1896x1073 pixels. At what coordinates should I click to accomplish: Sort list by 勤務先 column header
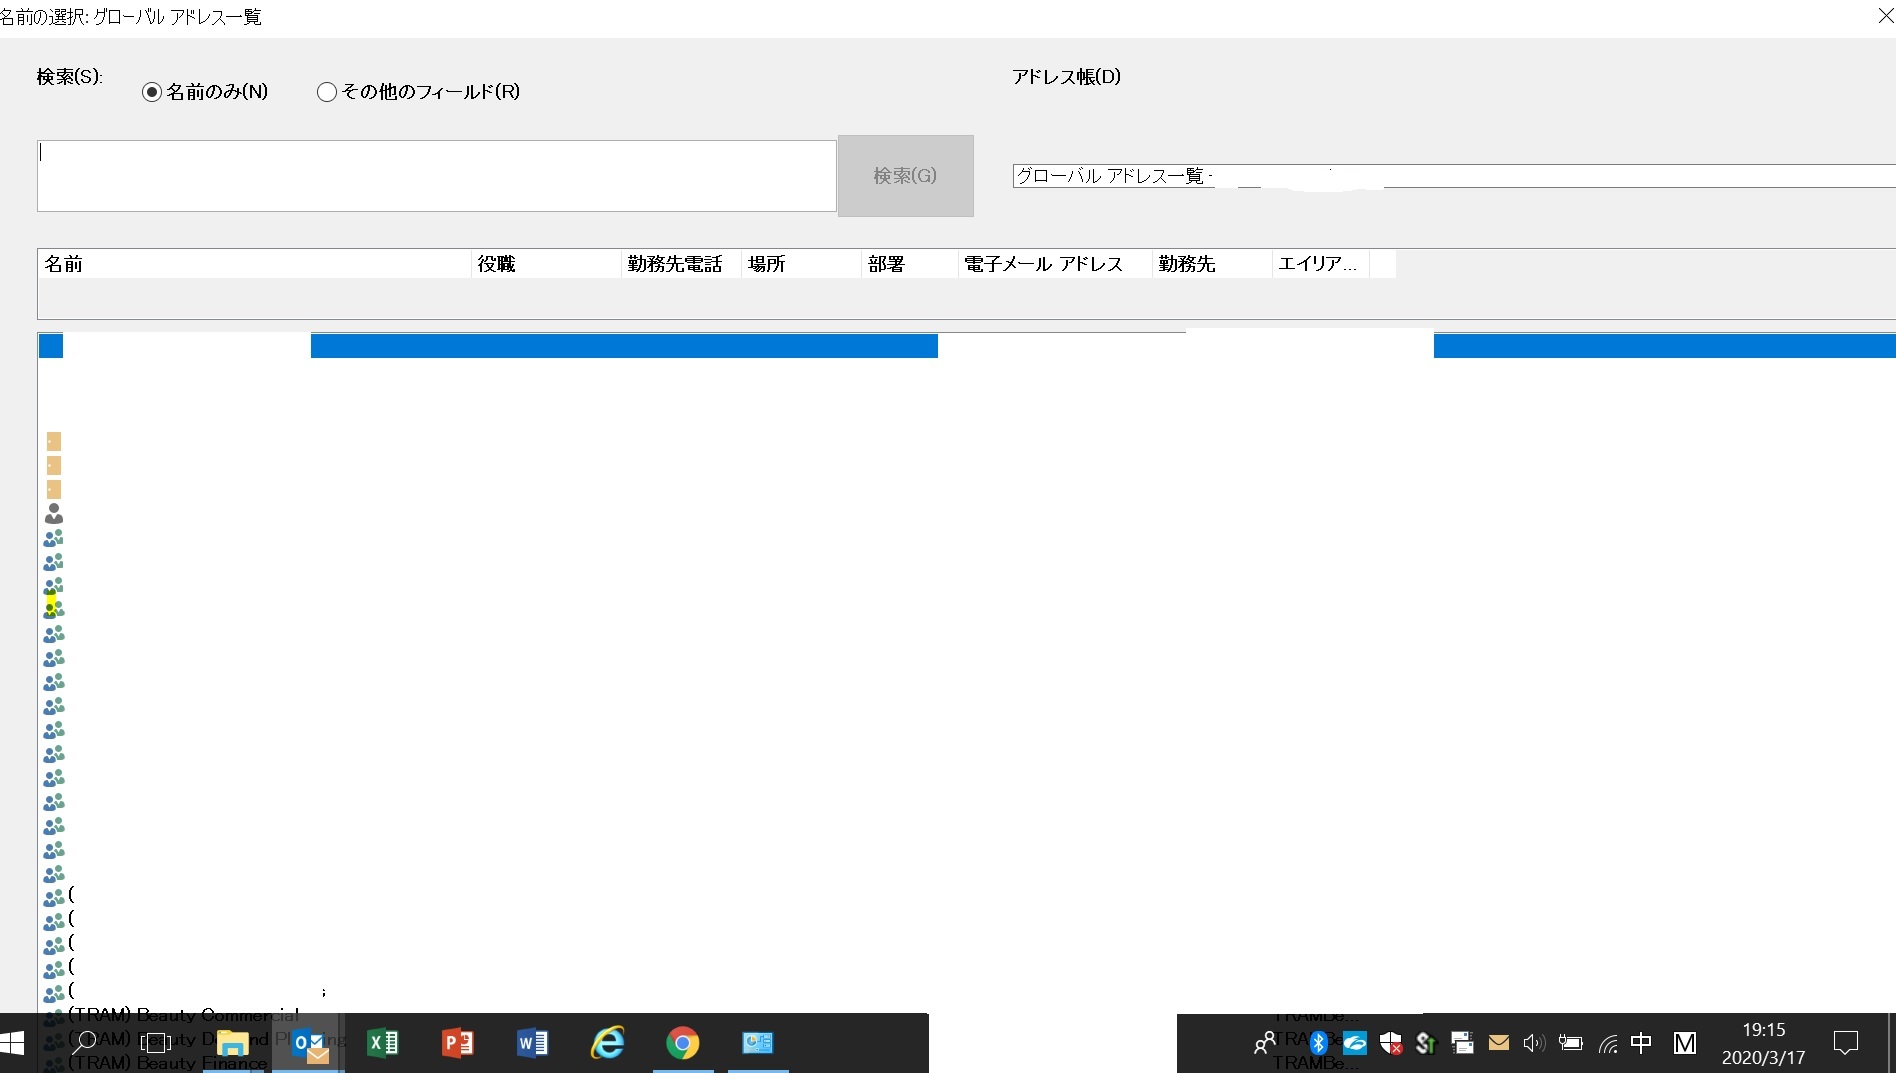point(1212,264)
